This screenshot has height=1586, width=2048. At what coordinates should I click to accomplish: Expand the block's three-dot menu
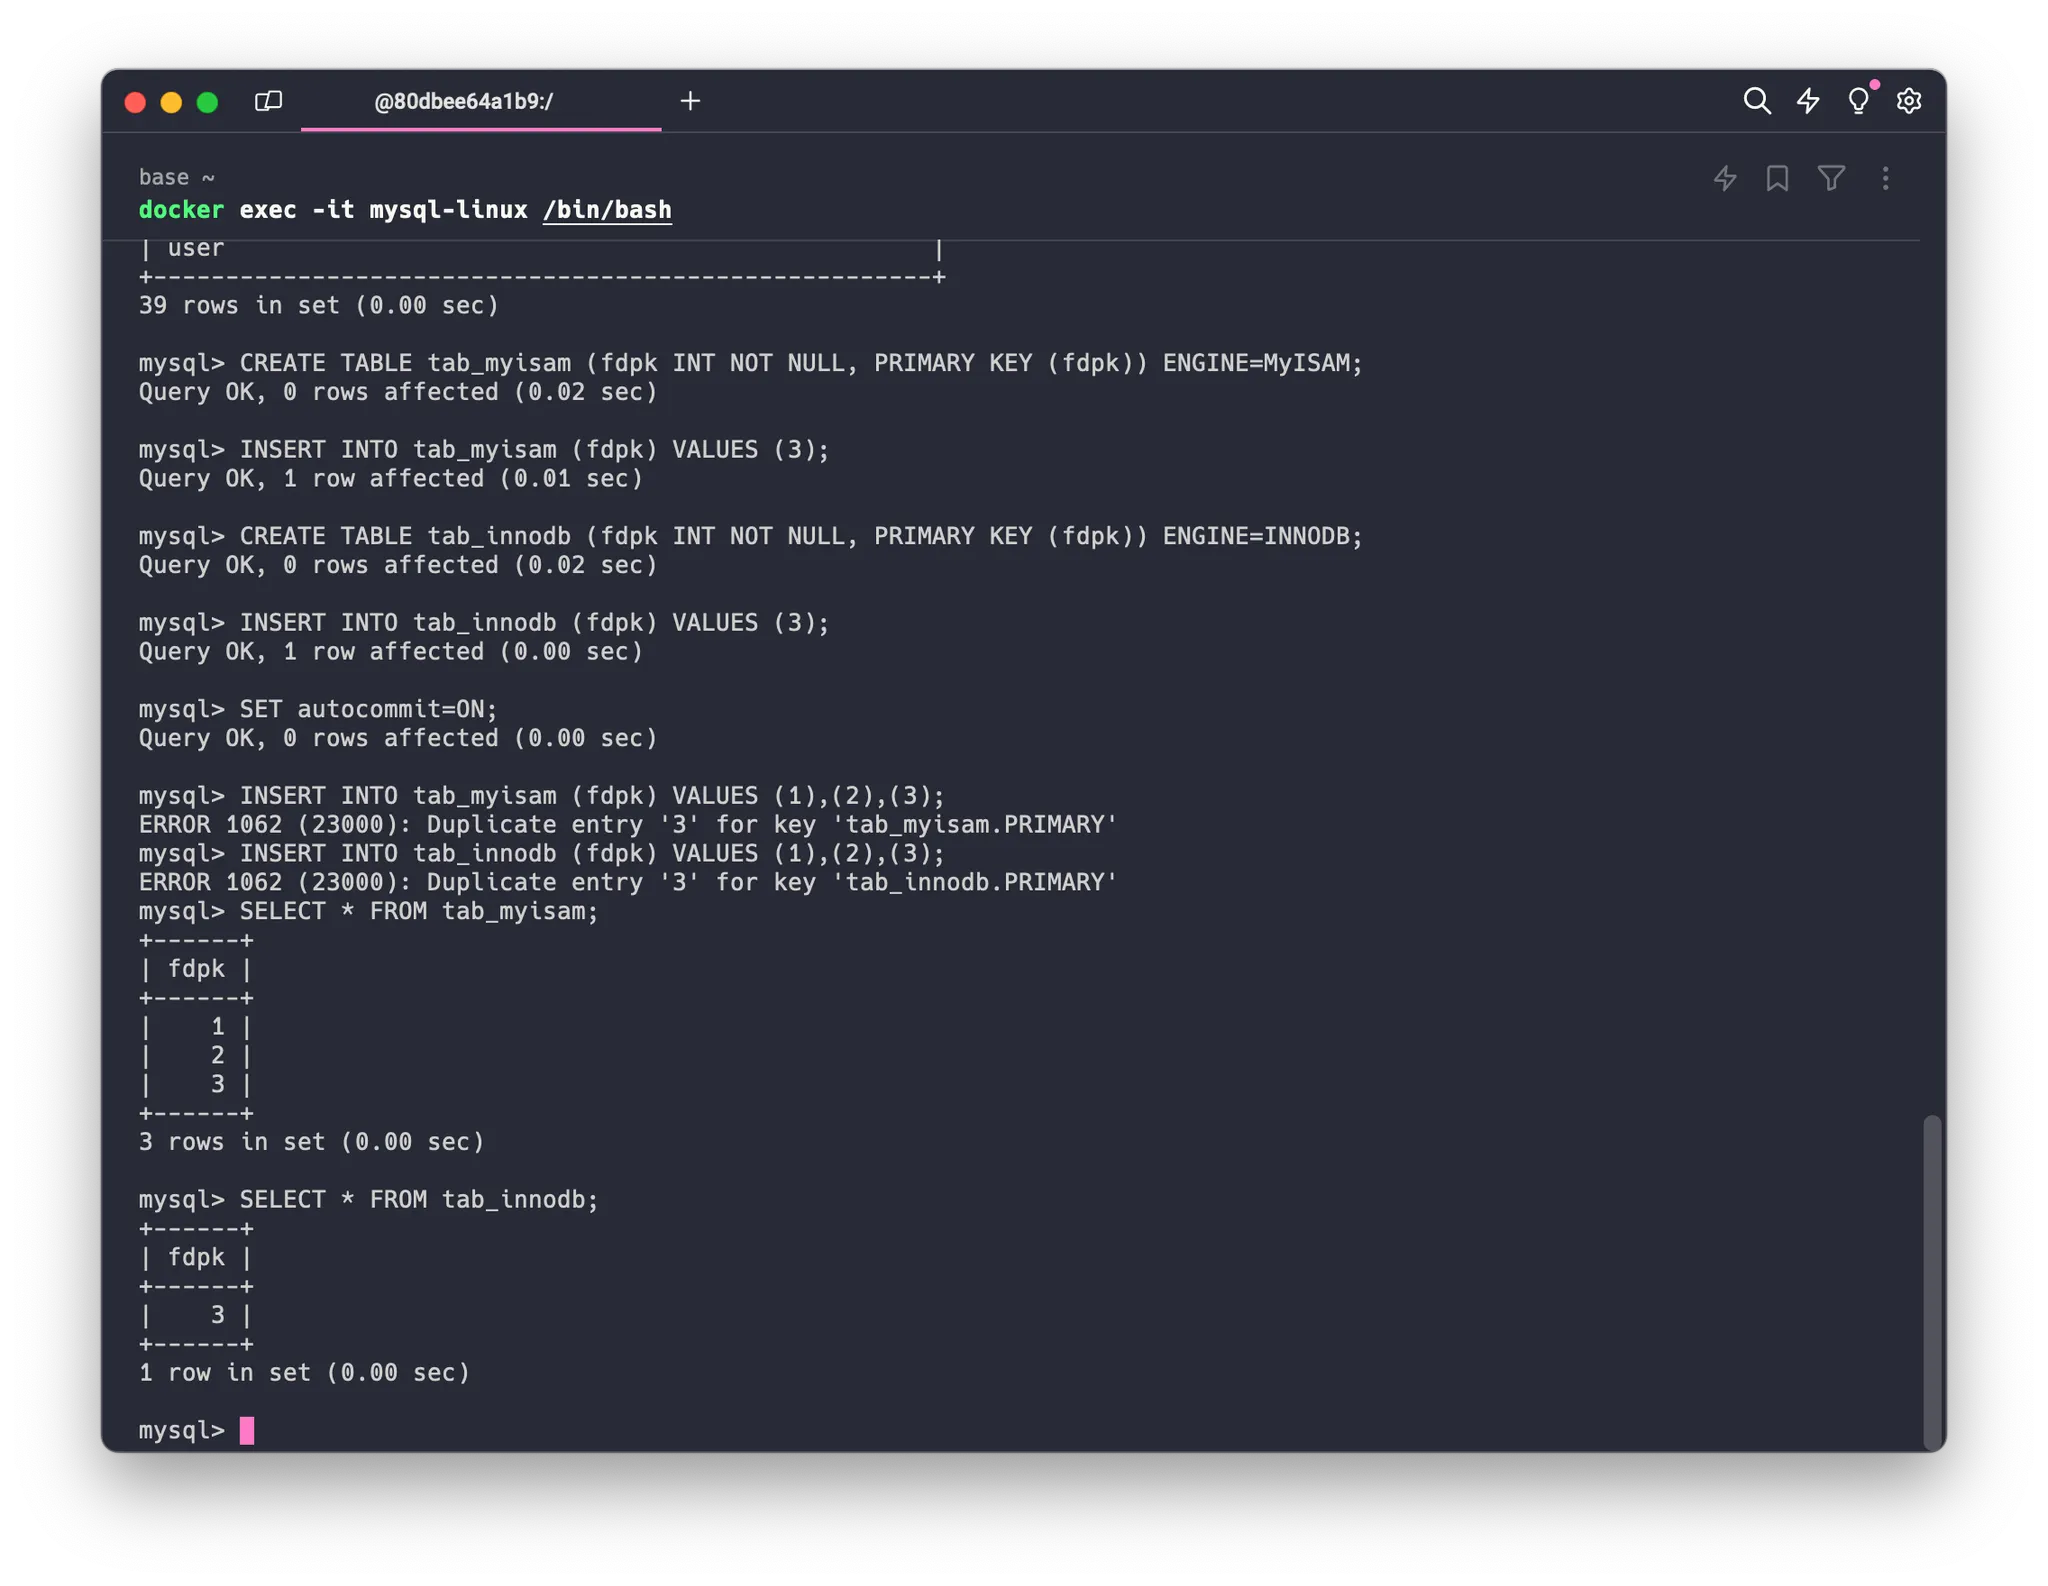(1885, 179)
